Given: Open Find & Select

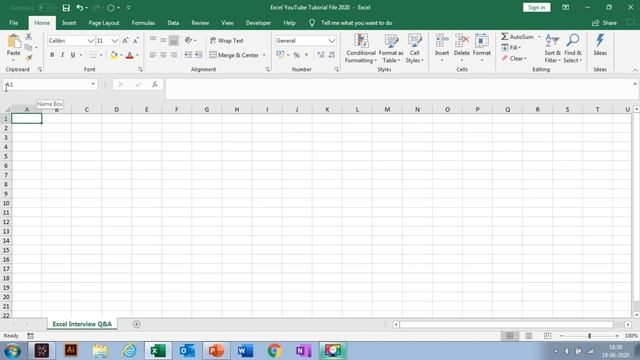Looking at the screenshot, I should point(573,49).
